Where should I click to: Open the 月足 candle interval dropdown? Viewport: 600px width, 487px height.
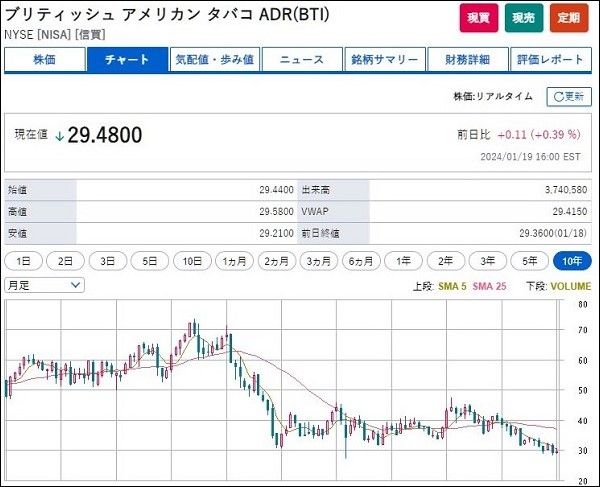click(44, 285)
